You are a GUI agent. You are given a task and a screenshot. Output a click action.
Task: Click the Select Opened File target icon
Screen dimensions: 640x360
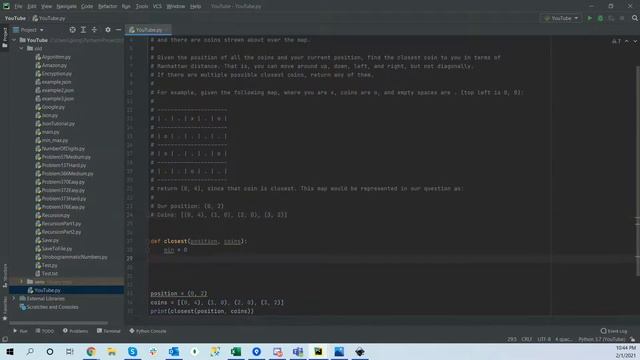72,30
